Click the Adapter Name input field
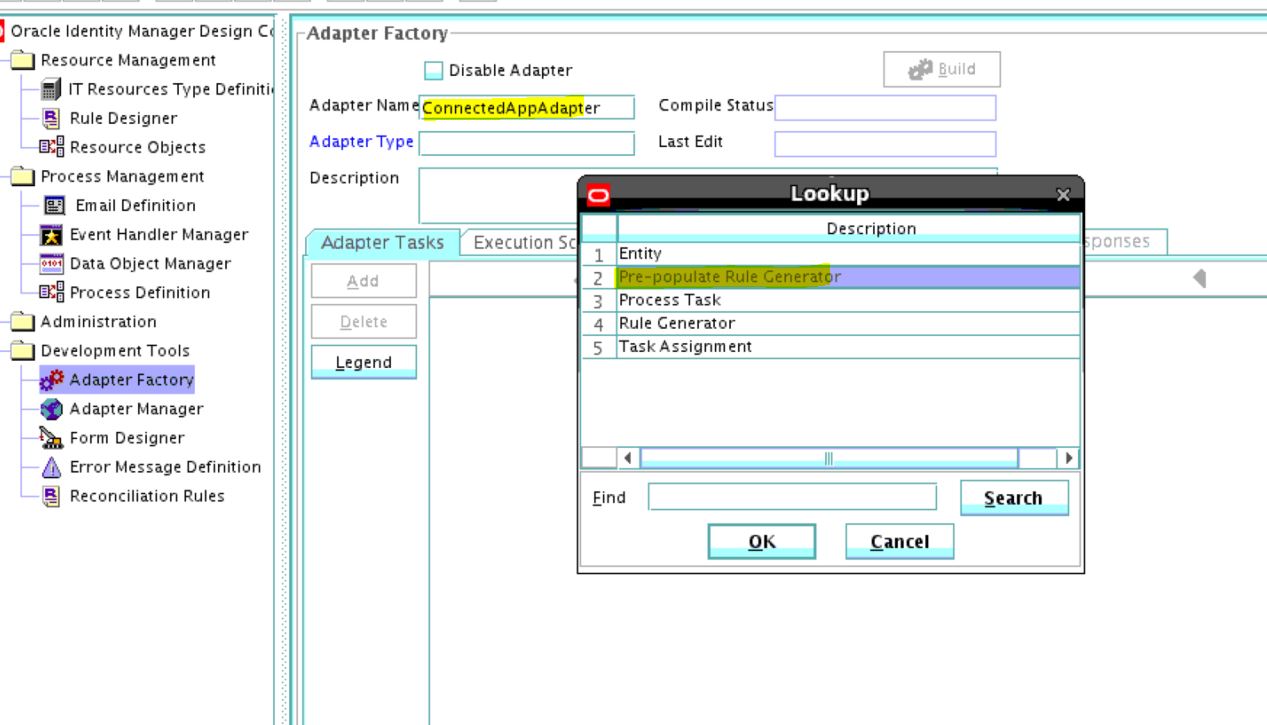 click(x=527, y=108)
